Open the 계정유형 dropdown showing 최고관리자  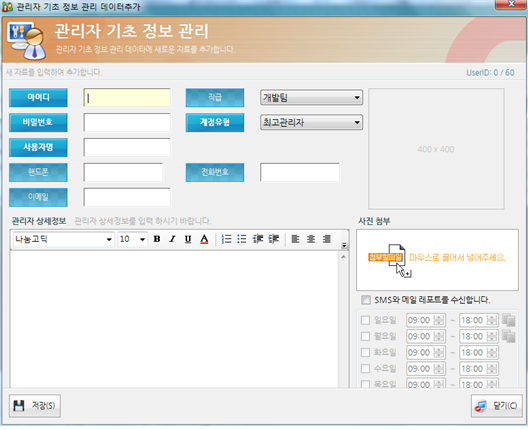[x=311, y=122]
